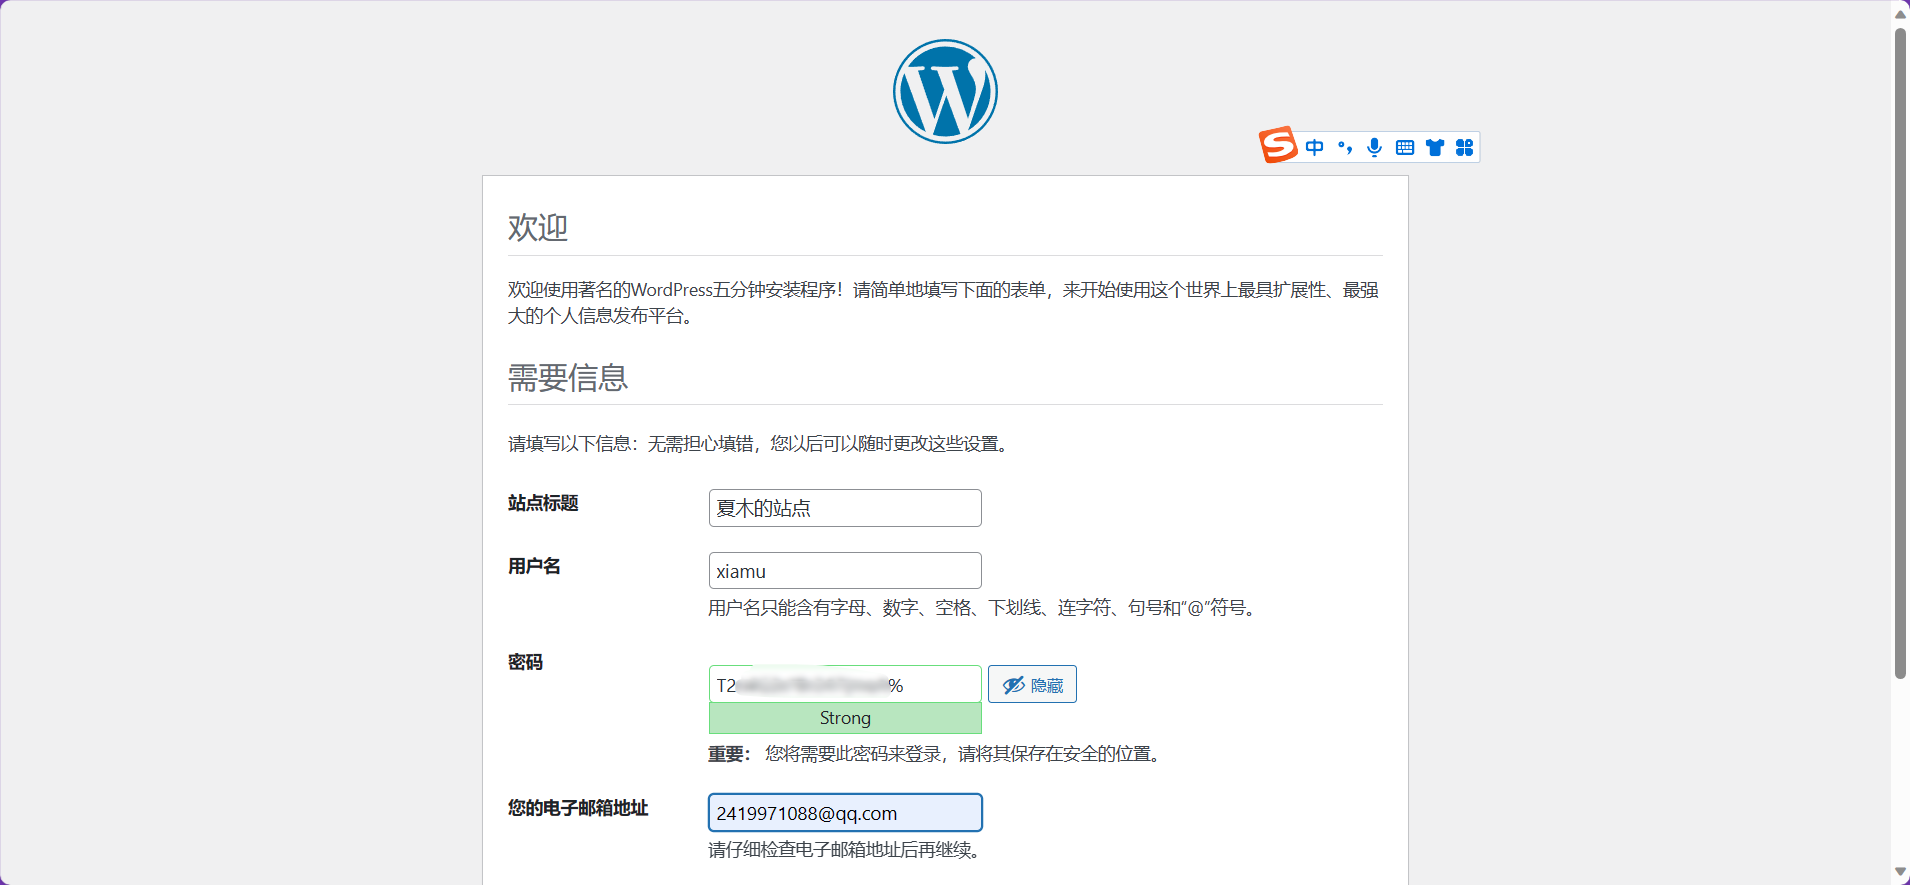This screenshot has width=1910, height=885.
Task: Click the scrollbar up arrow
Action: pos(1900,13)
